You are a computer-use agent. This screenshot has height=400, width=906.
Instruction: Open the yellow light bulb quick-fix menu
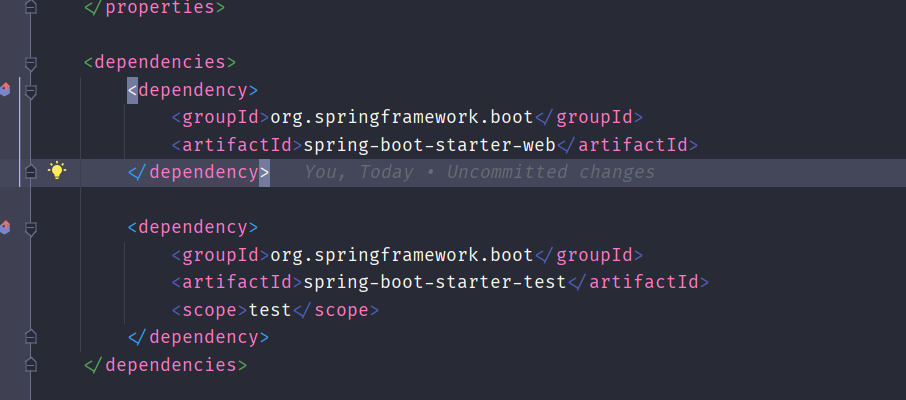click(57, 170)
